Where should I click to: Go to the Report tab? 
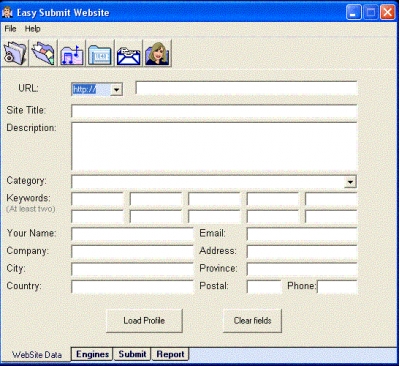[170, 354]
